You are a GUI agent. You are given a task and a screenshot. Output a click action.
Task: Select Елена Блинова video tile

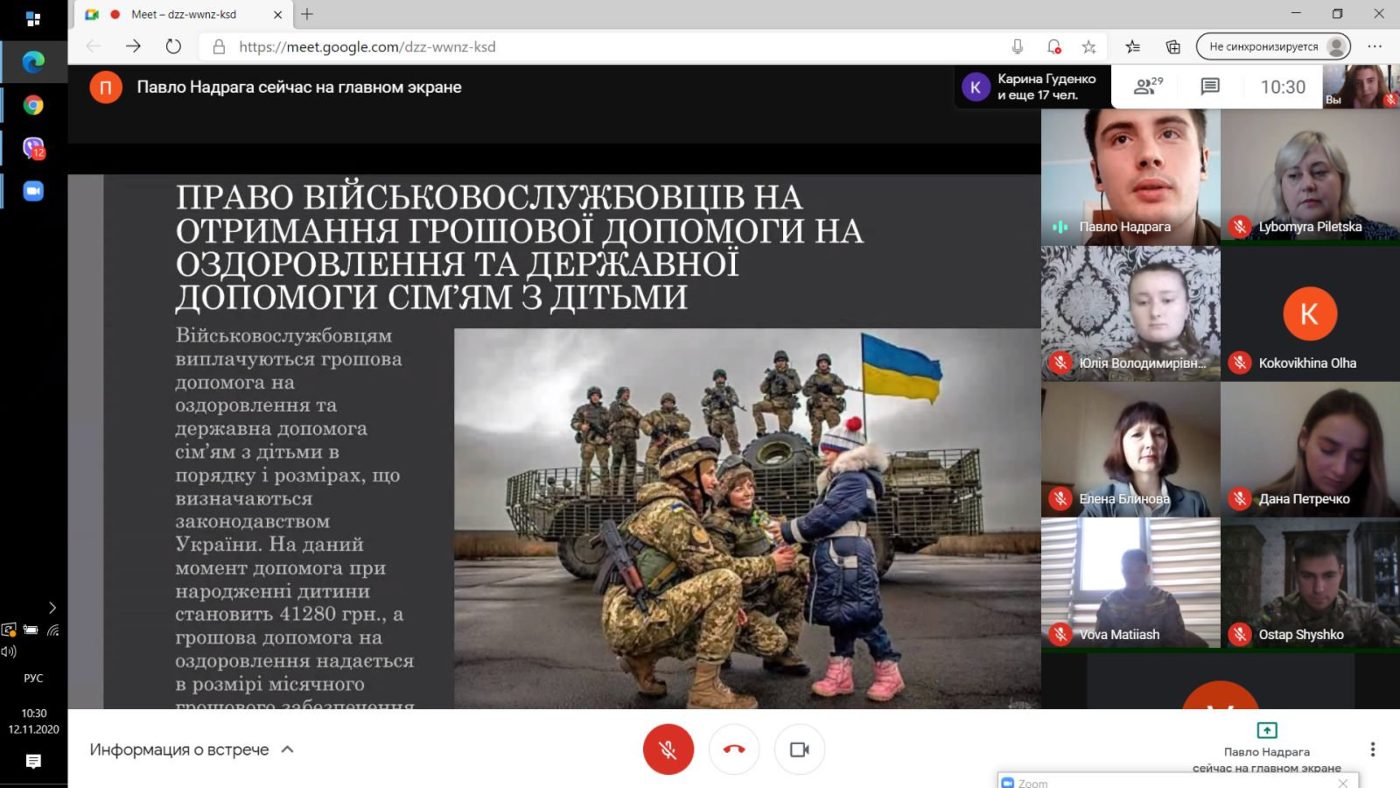pyautogui.click(x=1130, y=449)
